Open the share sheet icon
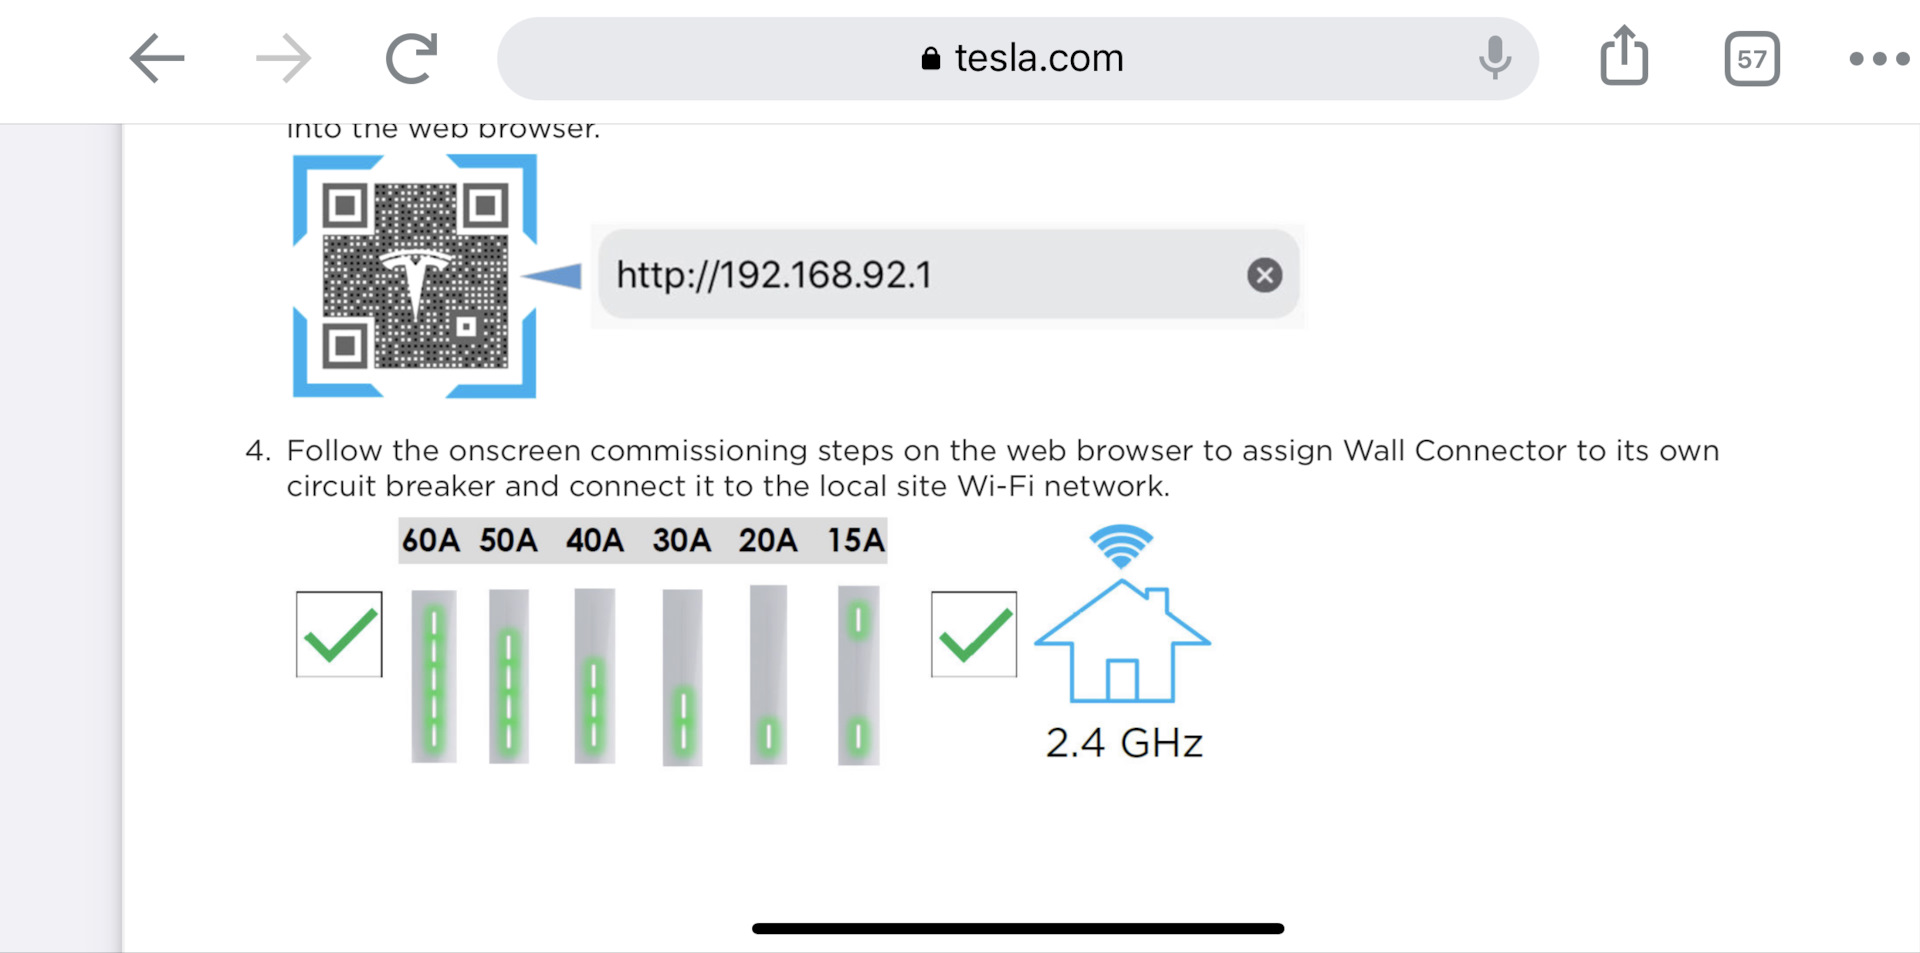 point(1624,56)
